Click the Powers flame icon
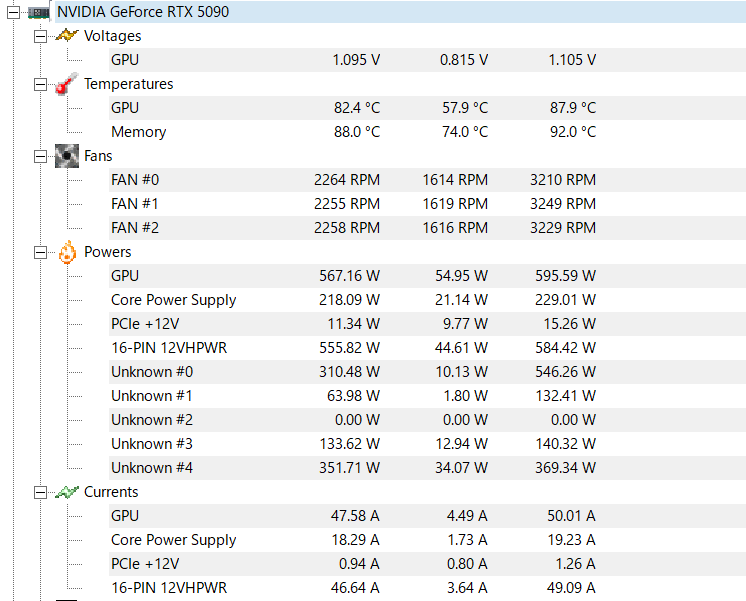The image size is (746, 601). point(67,252)
